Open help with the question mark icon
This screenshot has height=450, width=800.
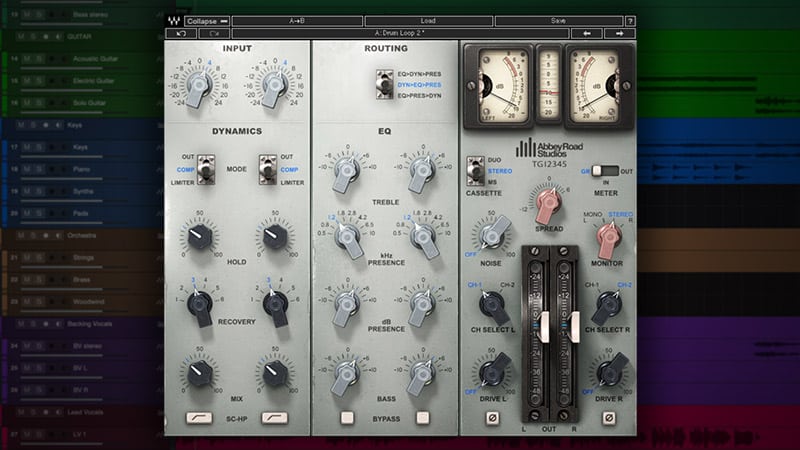[x=630, y=20]
